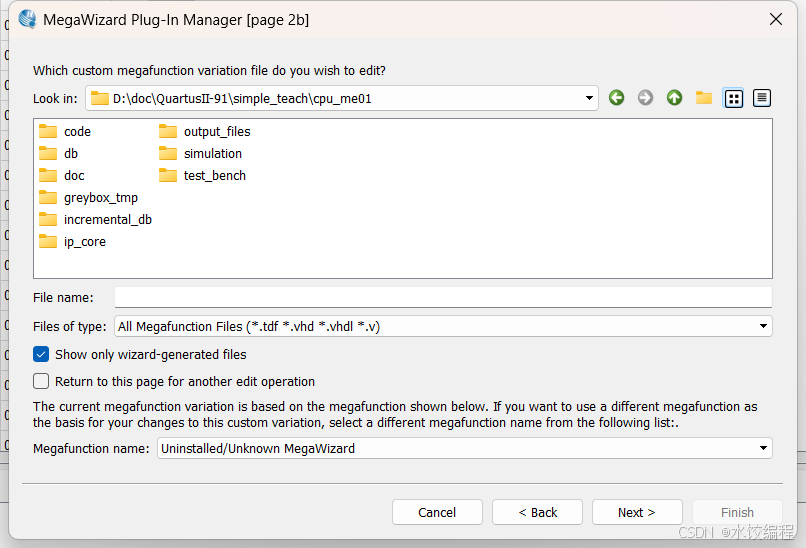Click All Megafunction Files type text
Screen dimensions: 806x548
pyautogui.click(x=249, y=326)
